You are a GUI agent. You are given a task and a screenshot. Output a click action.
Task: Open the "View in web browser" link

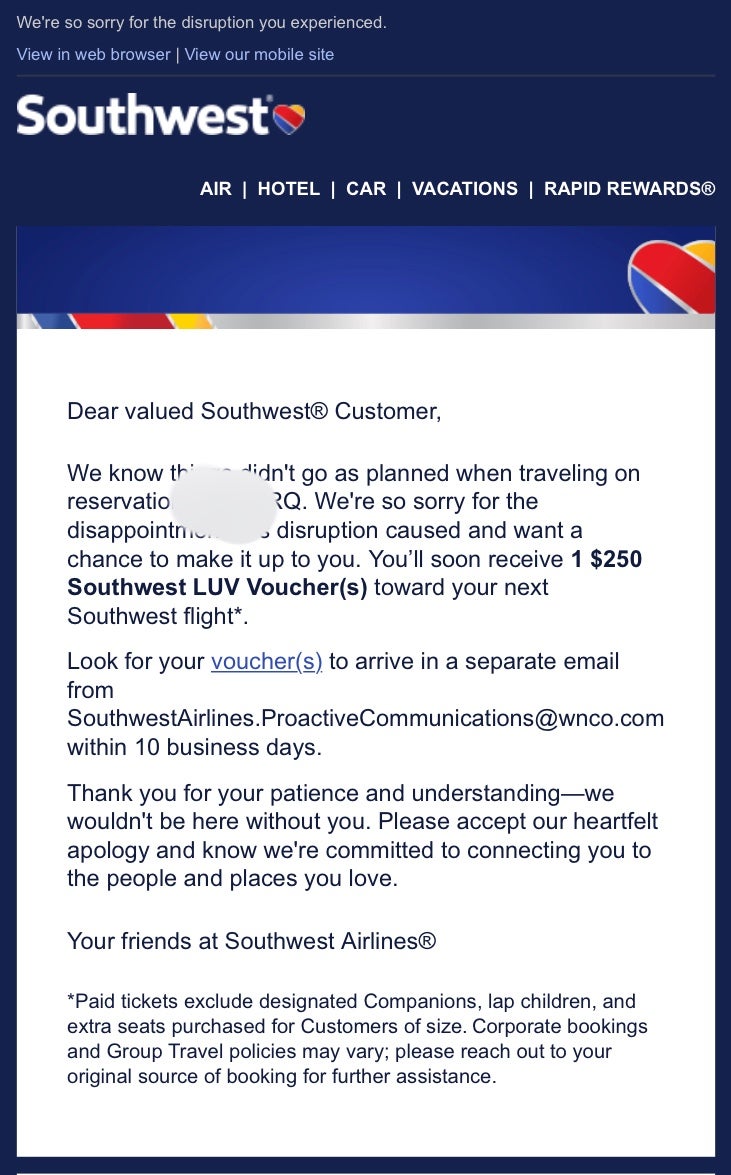coord(93,54)
